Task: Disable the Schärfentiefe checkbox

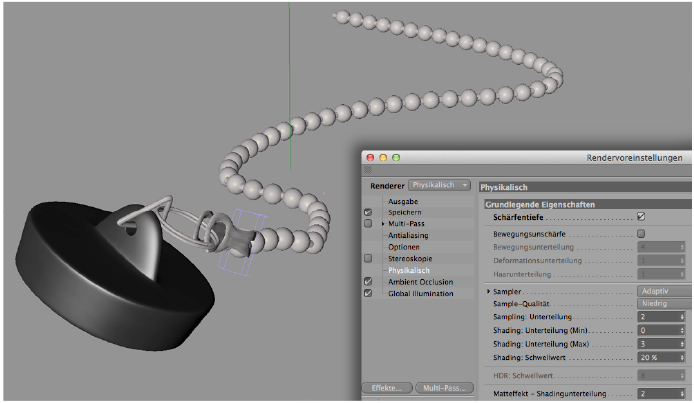Action: pyautogui.click(x=641, y=216)
